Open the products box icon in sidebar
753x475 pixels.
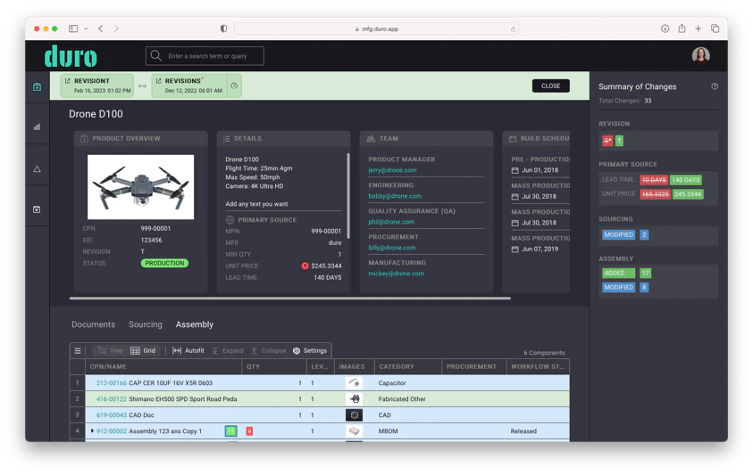(37, 87)
